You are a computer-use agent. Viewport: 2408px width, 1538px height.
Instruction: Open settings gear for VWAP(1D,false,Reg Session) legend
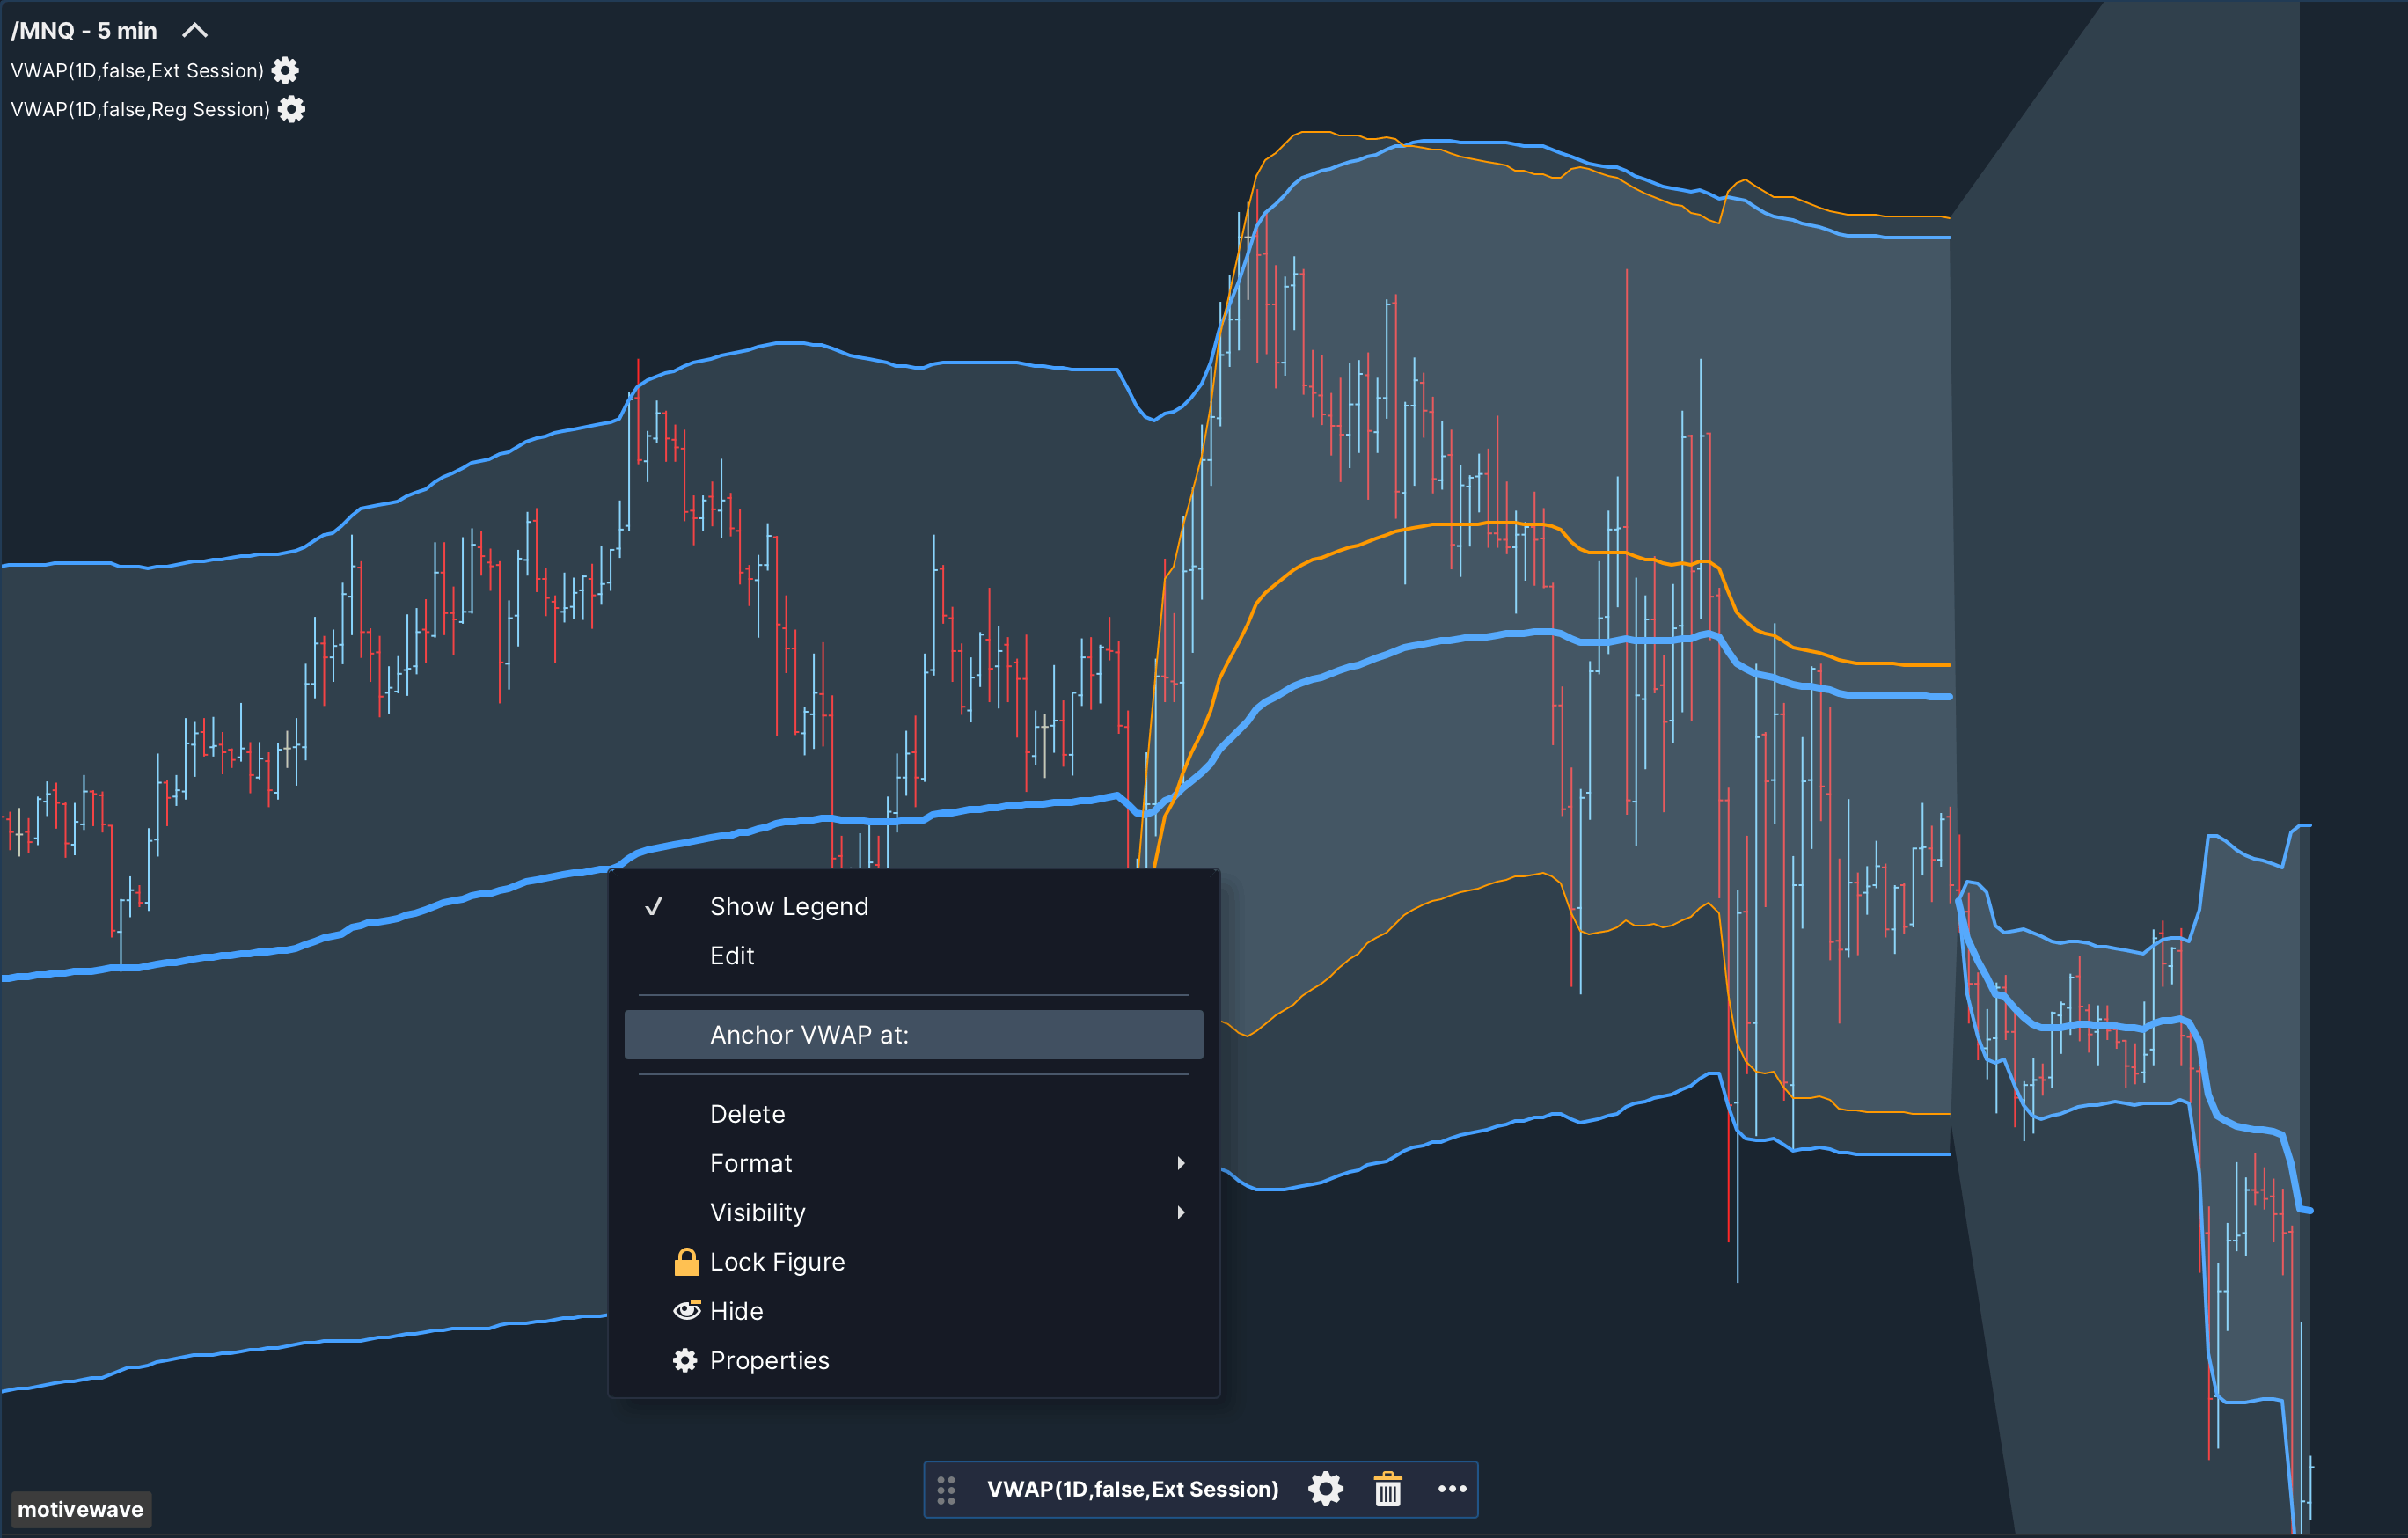[291, 109]
